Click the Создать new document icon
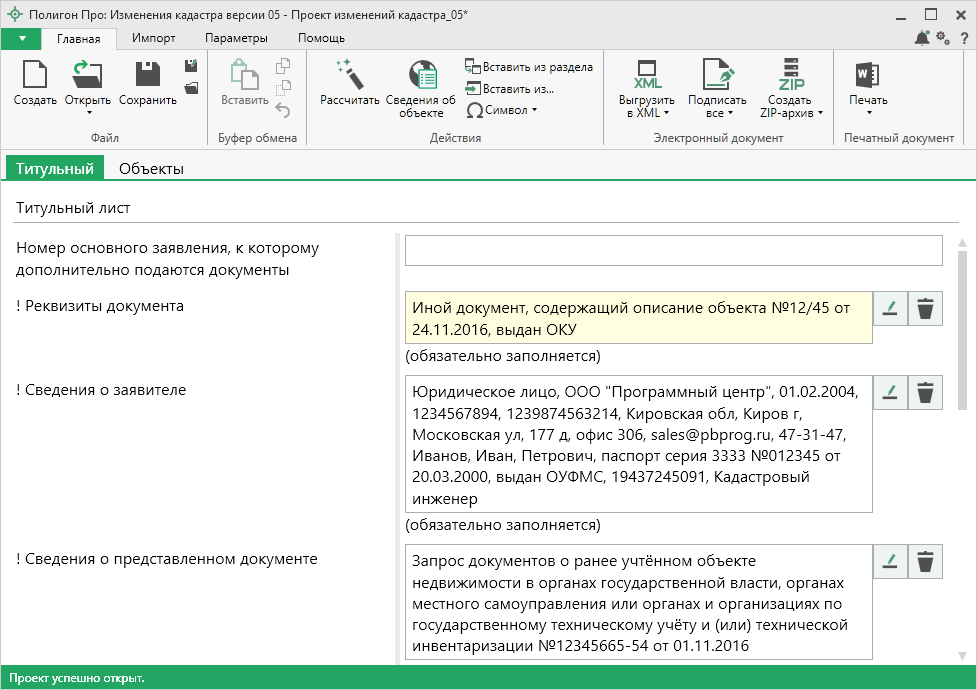The width and height of the screenshot is (977, 690). (35, 76)
